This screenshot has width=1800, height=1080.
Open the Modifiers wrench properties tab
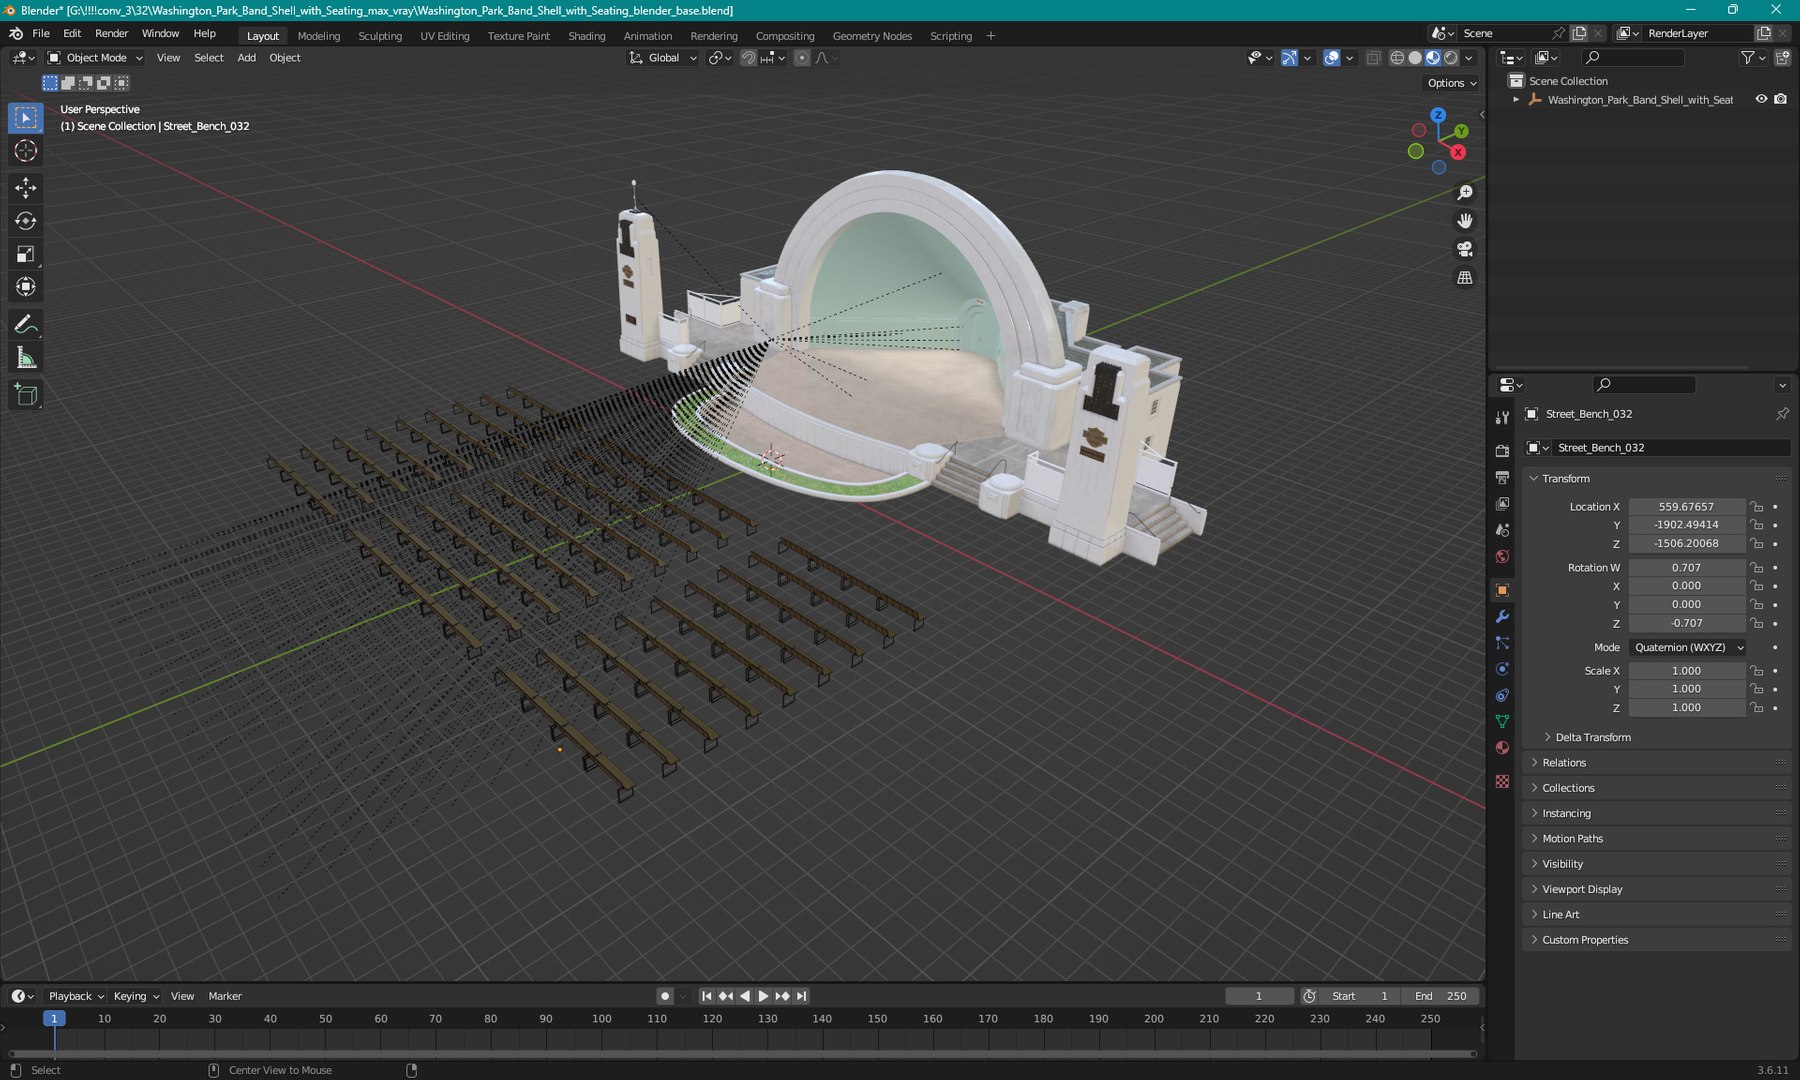pos(1502,617)
